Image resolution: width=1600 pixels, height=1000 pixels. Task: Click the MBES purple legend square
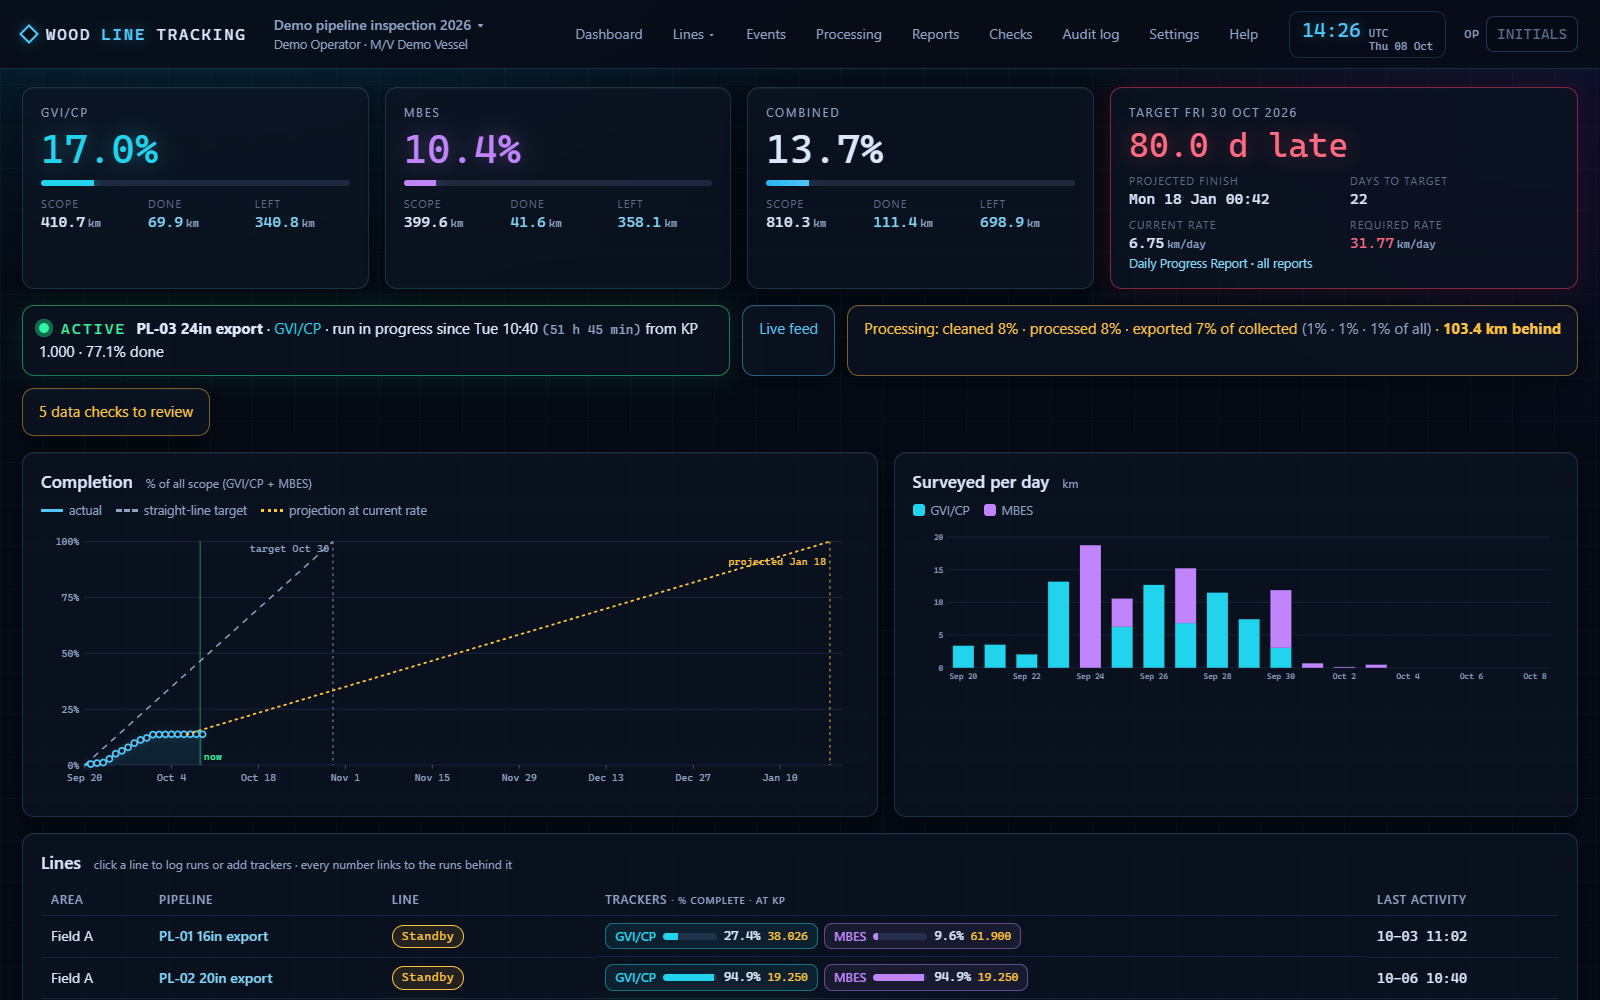pyautogui.click(x=990, y=510)
